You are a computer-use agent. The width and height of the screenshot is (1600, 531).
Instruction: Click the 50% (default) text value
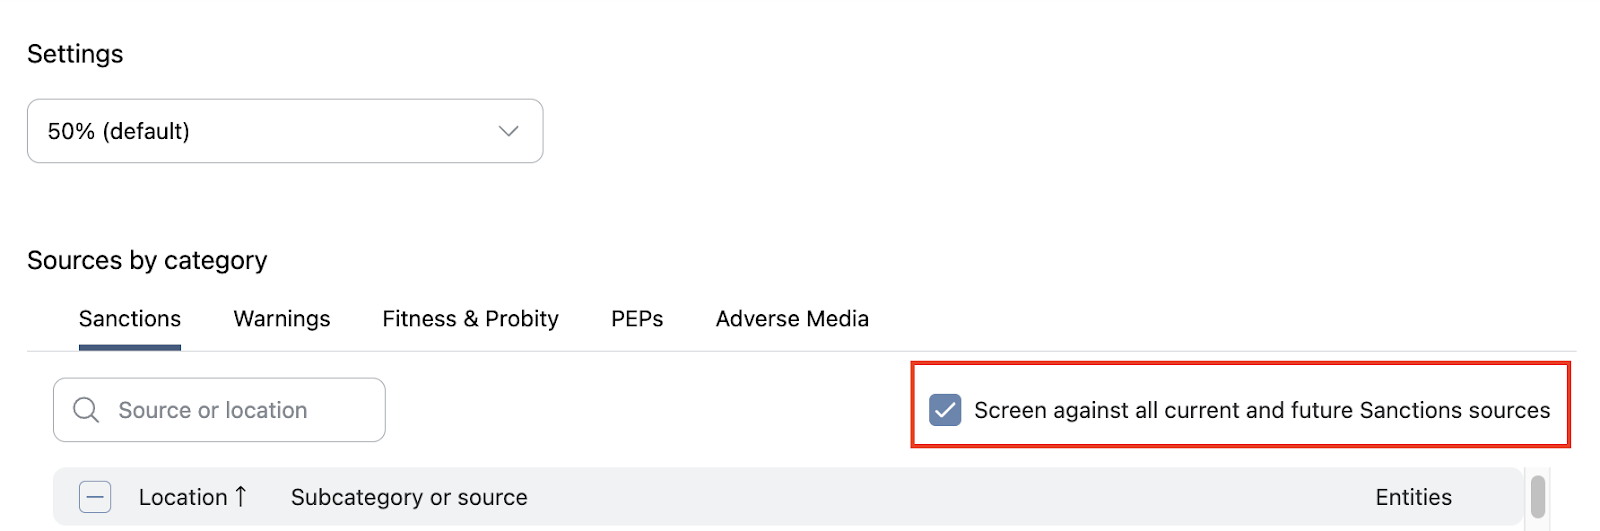pos(119,131)
